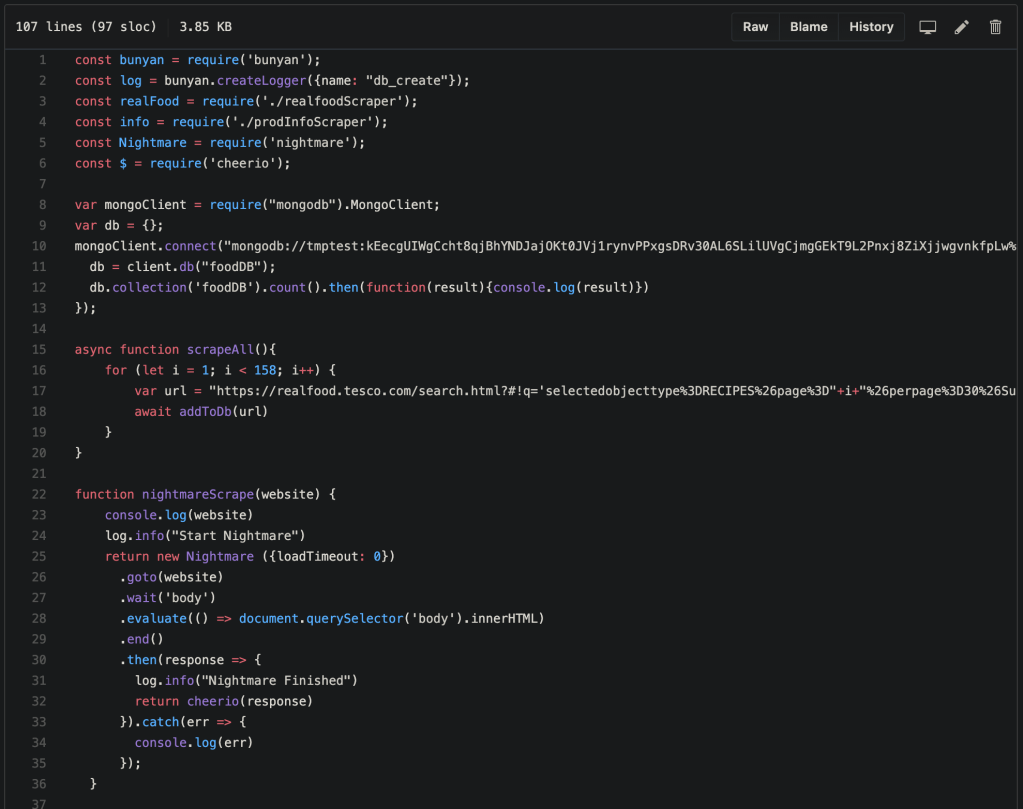Delete this file using the trash icon
This screenshot has height=809, width=1023.
[x=995, y=27]
